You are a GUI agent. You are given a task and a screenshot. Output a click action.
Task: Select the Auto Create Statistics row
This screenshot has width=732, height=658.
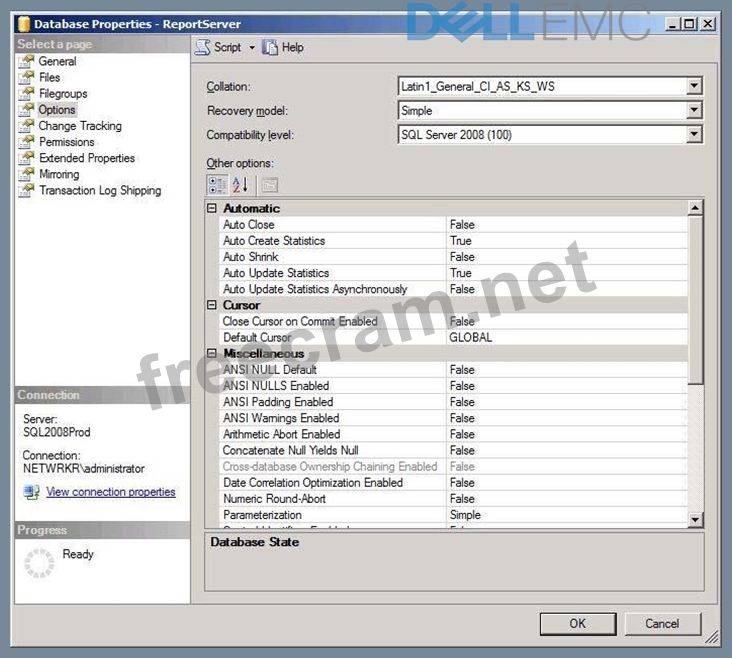pyautogui.click(x=453, y=241)
